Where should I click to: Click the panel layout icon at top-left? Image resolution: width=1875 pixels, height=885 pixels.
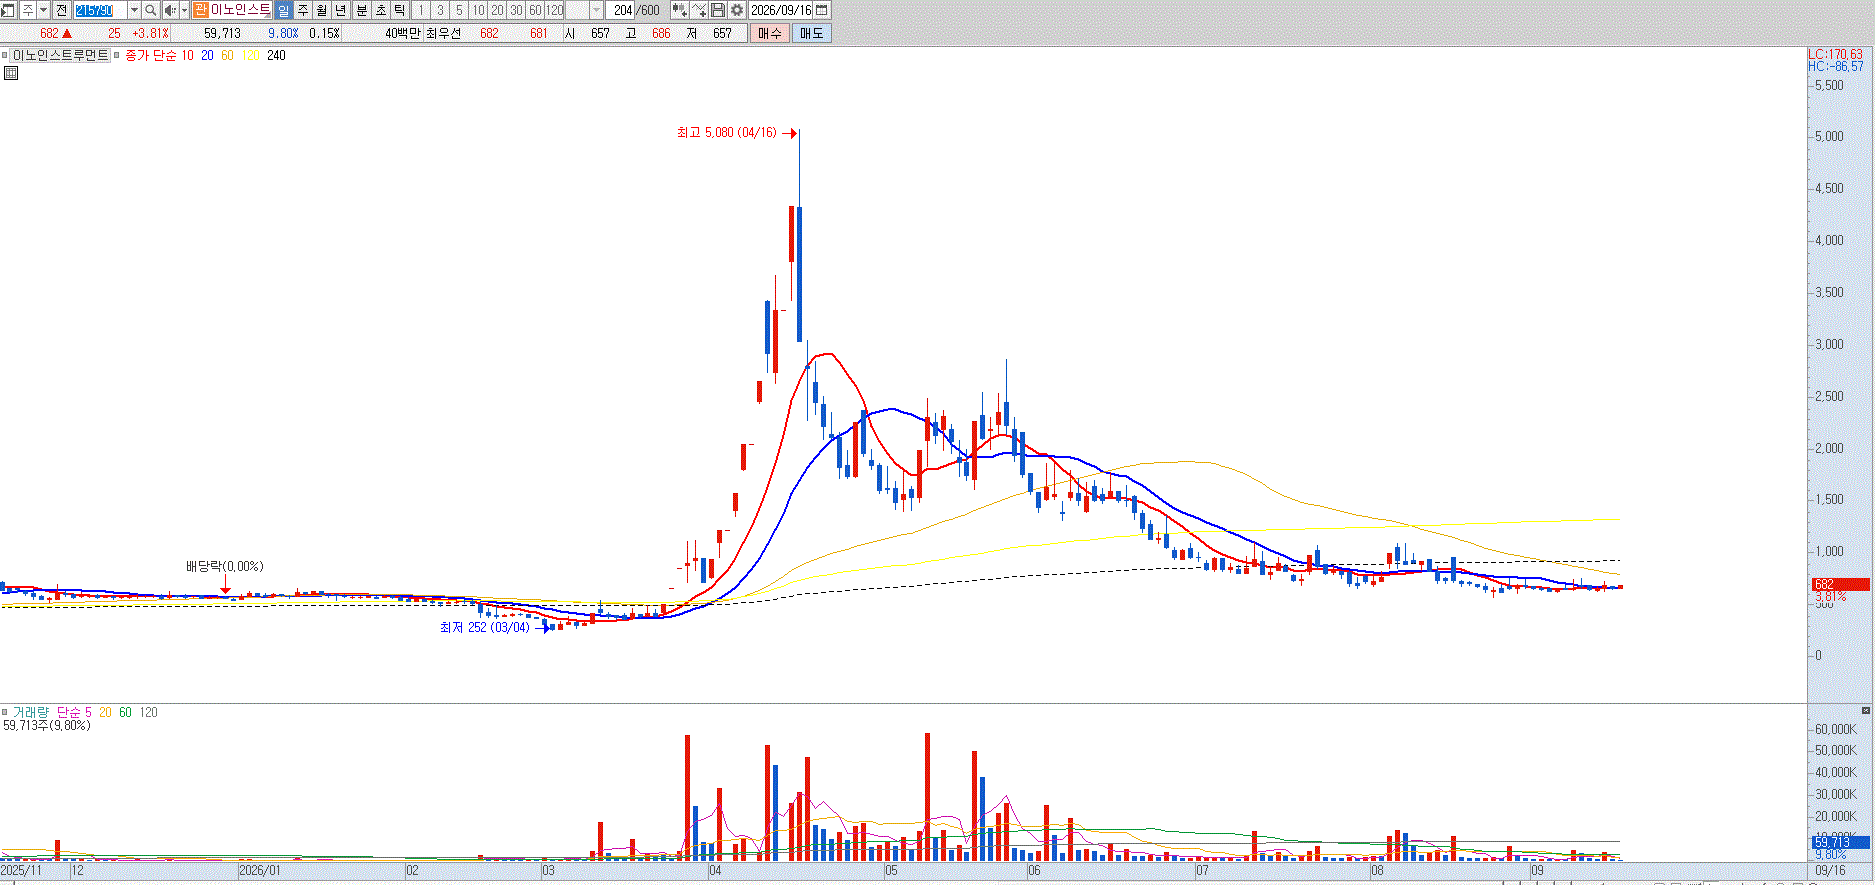(9, 10)
